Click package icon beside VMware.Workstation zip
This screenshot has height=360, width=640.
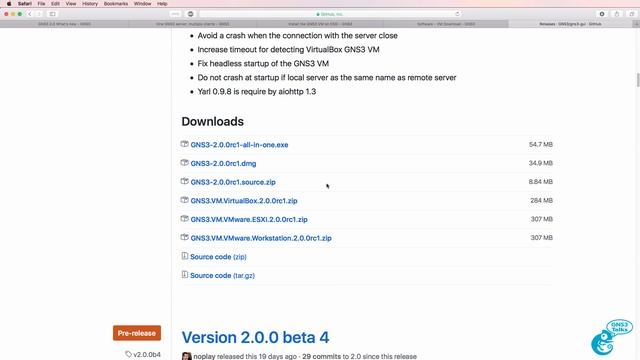(x=184, y=237)
